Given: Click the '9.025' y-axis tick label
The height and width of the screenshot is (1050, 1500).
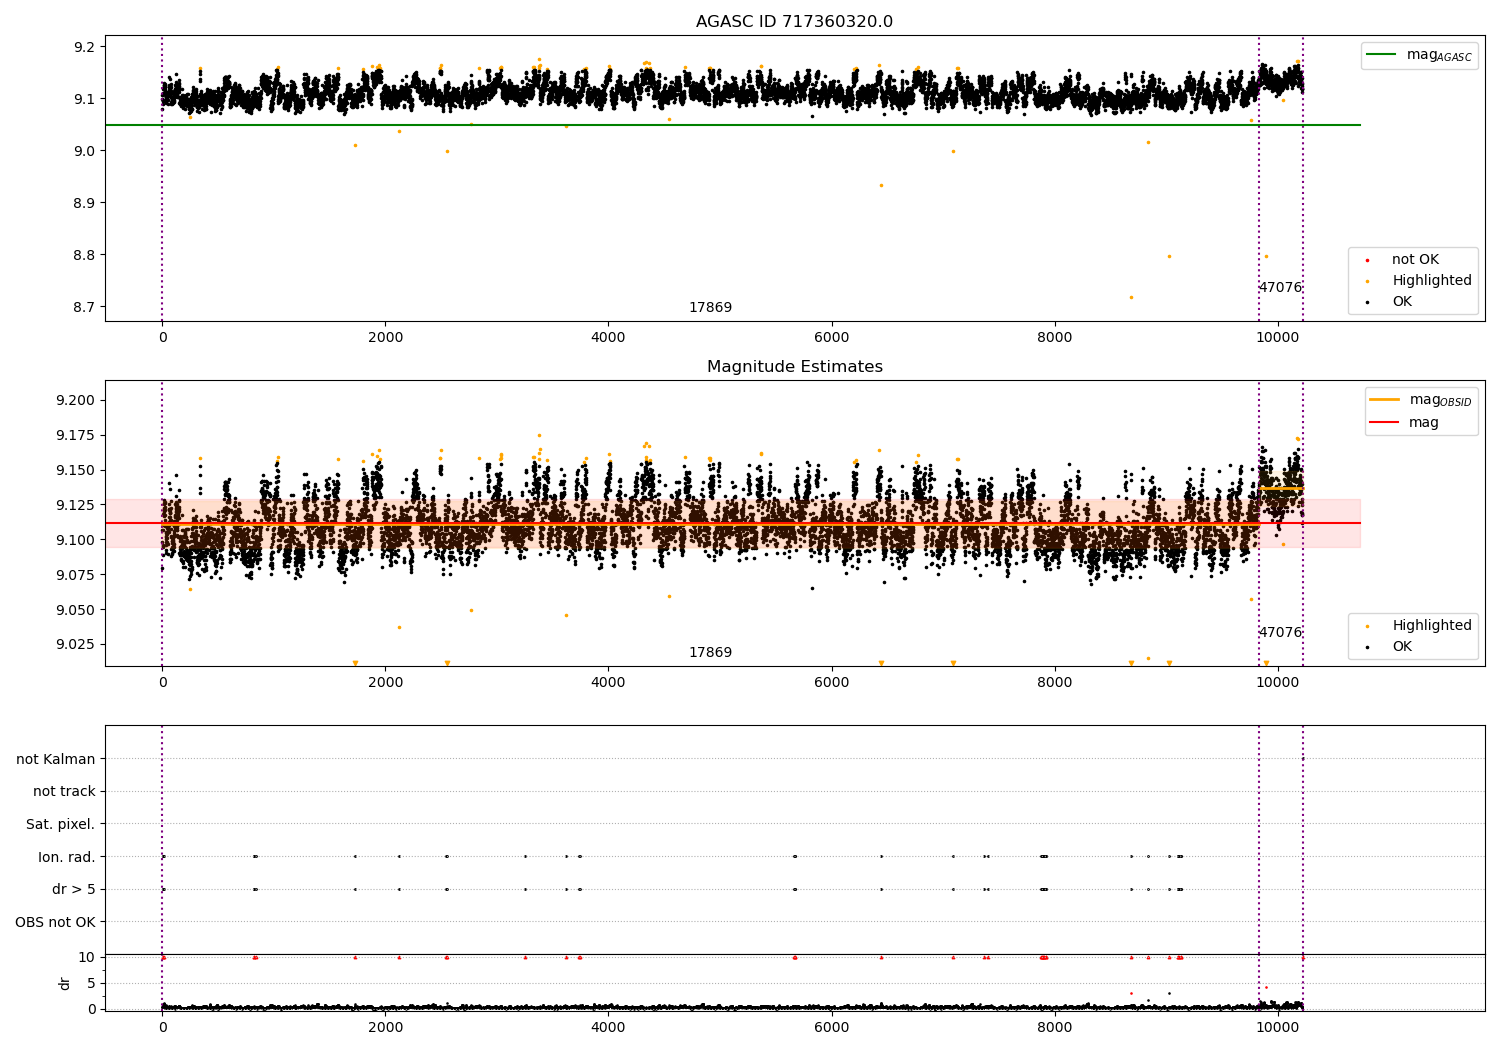Looking at the screenshot, I should click(76, 646).
